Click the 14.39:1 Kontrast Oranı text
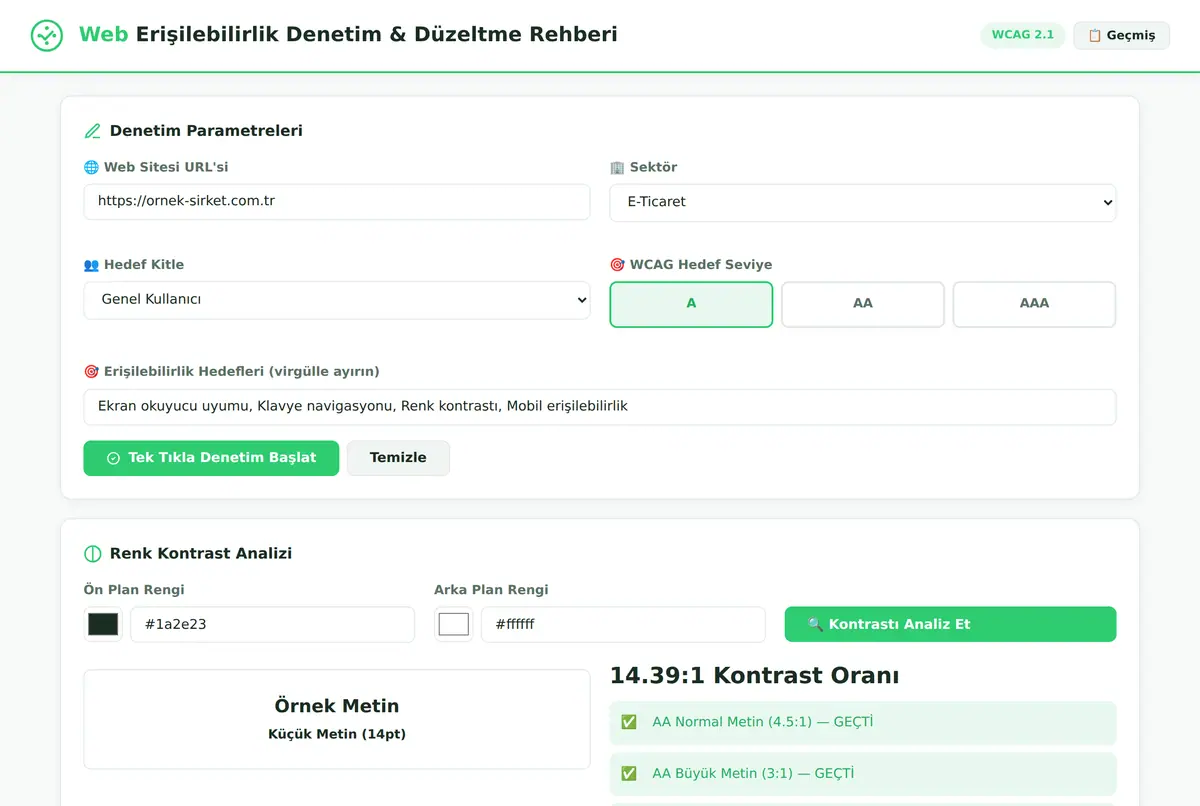Screen dimensions: 1200x806 pyautogui.click(x=754, y=676)
